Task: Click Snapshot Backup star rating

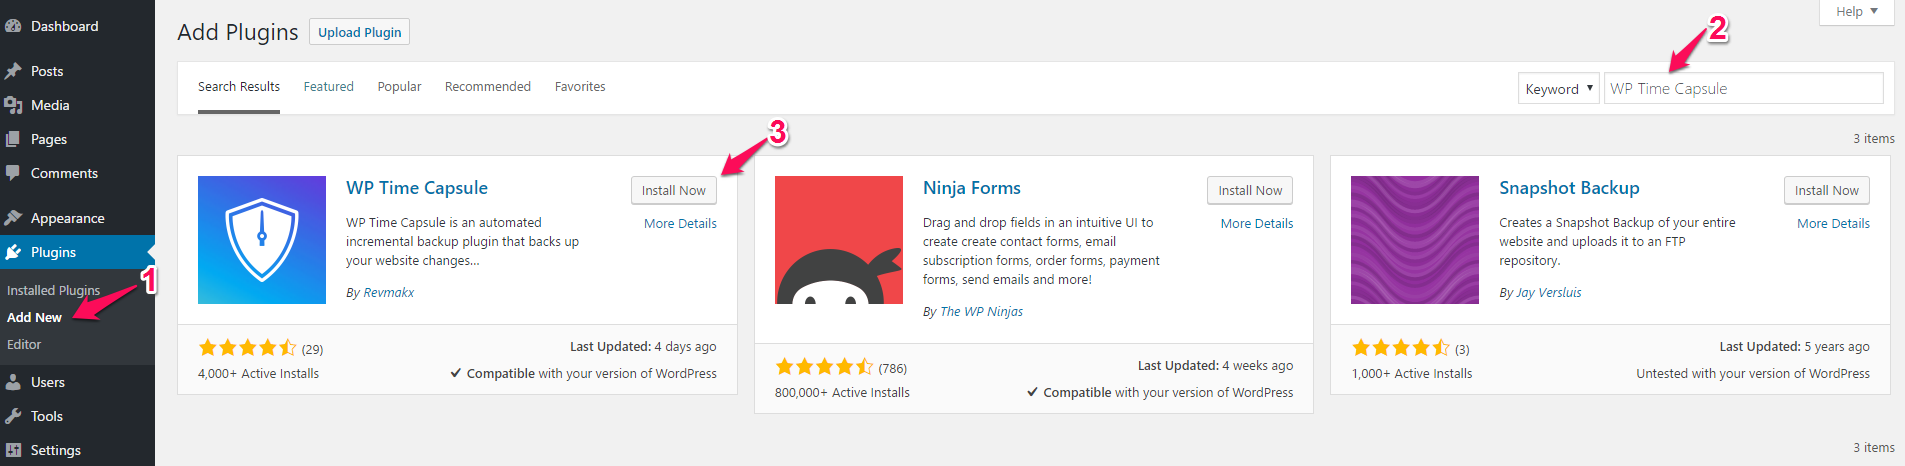Action: pyautogui.click(x=1400, y=348)
